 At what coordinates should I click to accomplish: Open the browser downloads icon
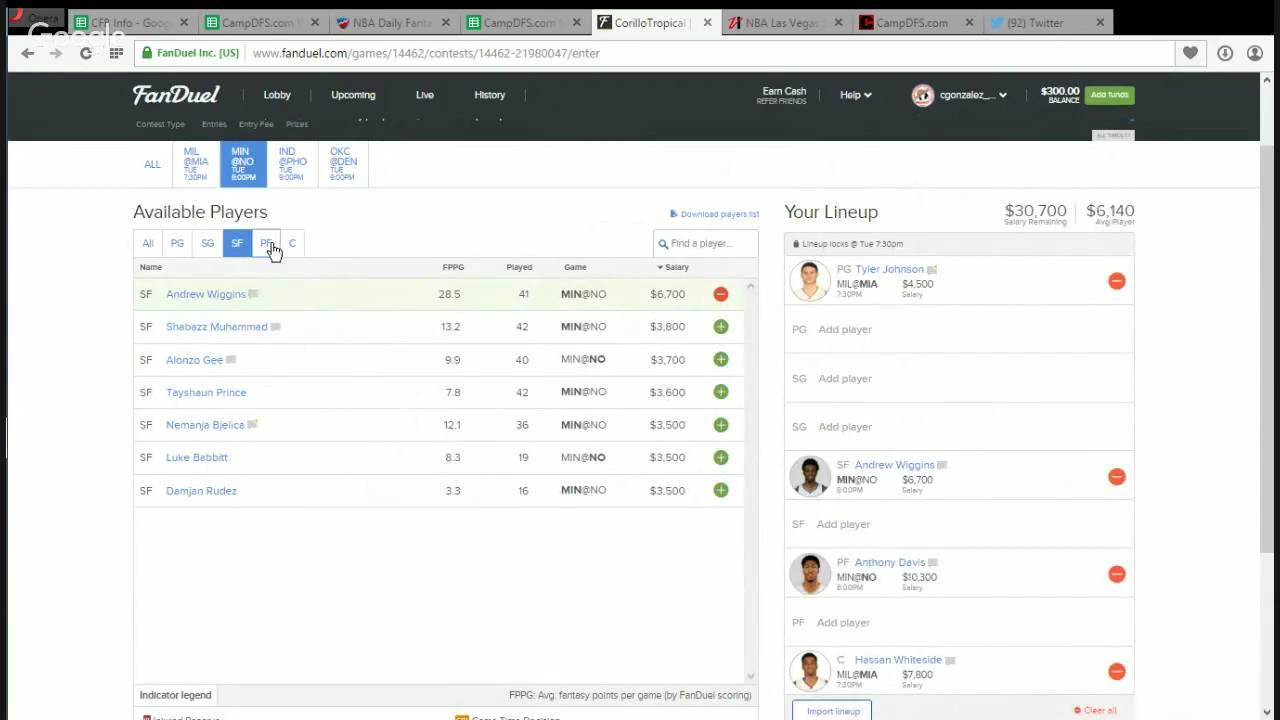coord(1225,53)
